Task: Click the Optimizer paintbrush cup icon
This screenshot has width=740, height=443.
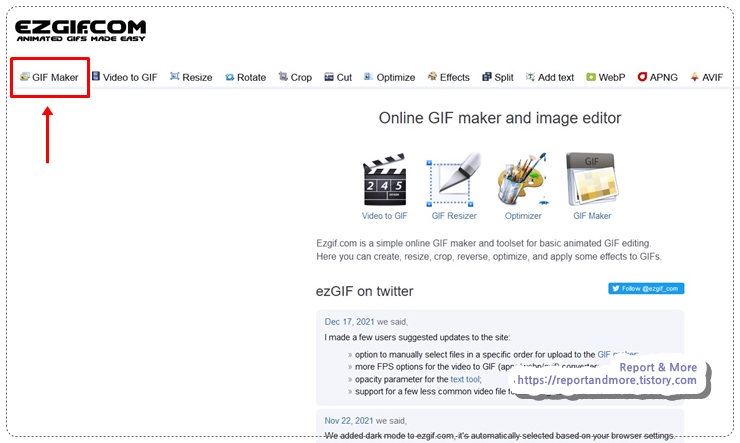Action: click(x=523, y=180)
